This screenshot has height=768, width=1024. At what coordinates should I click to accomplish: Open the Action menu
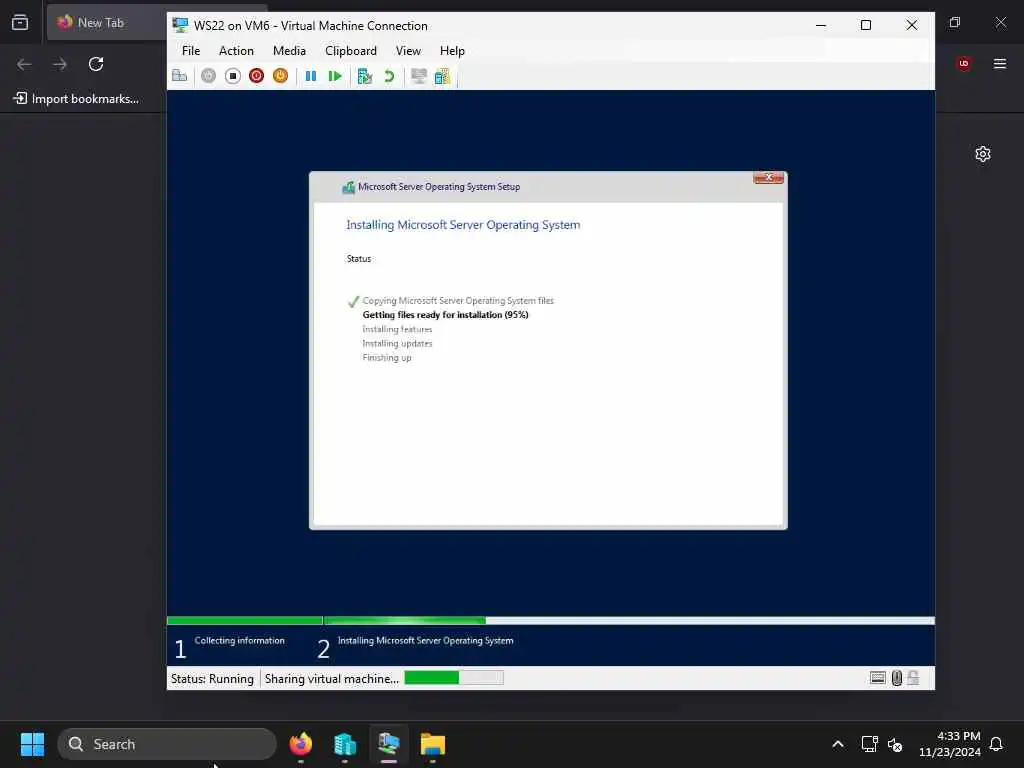(236, 50)
